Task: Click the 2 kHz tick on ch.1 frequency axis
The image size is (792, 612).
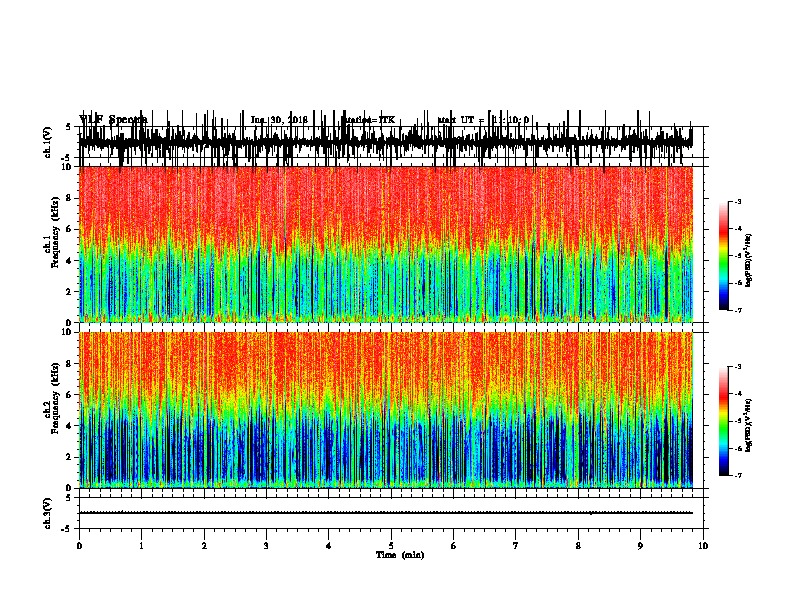Action: [x=69, y=291]
